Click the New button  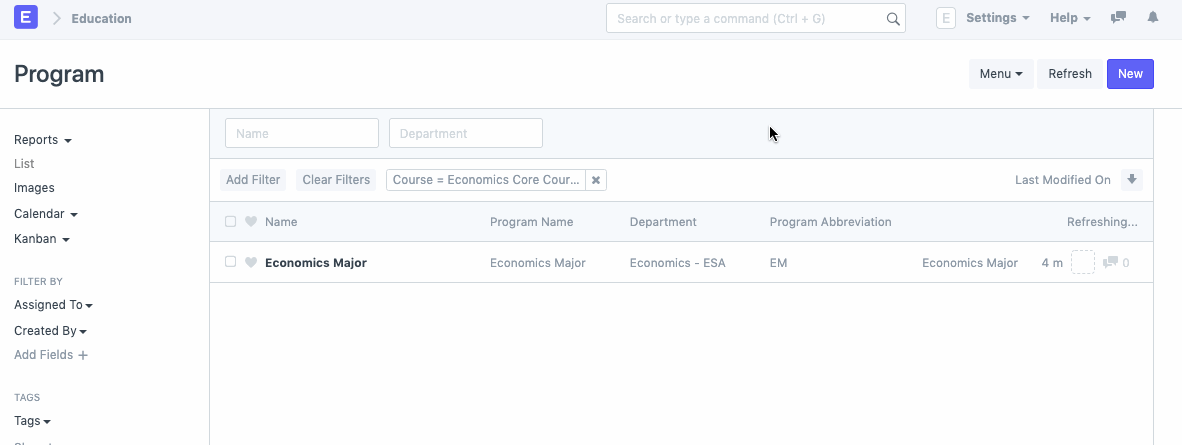(x=1130, y=74)
